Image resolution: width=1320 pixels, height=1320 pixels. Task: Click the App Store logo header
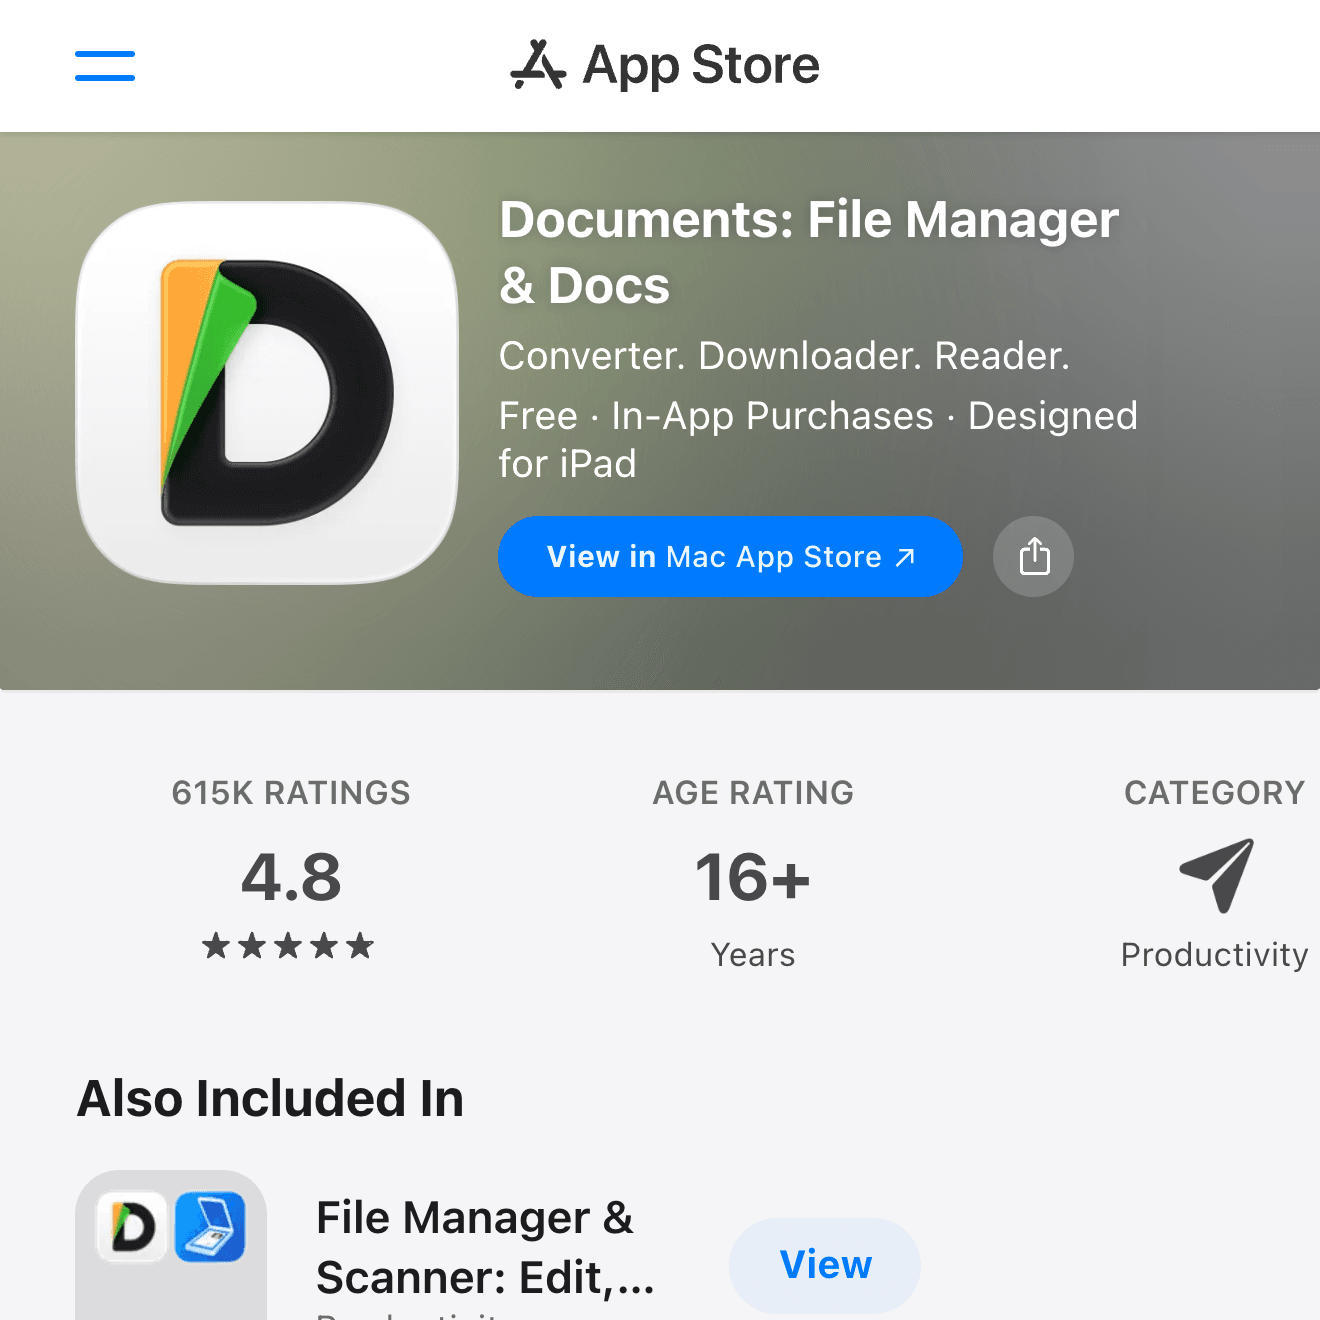(x=665, y=66)
